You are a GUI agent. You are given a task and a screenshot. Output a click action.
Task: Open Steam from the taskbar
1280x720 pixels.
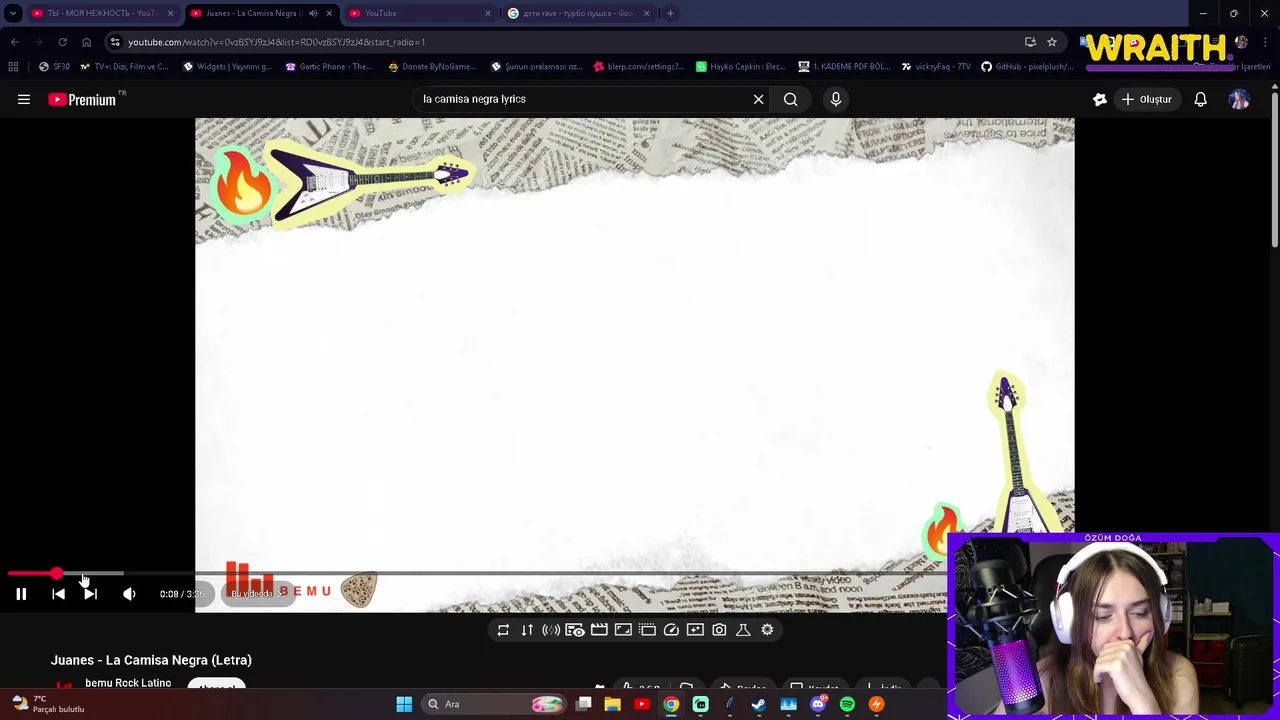(x=759, y=704)
